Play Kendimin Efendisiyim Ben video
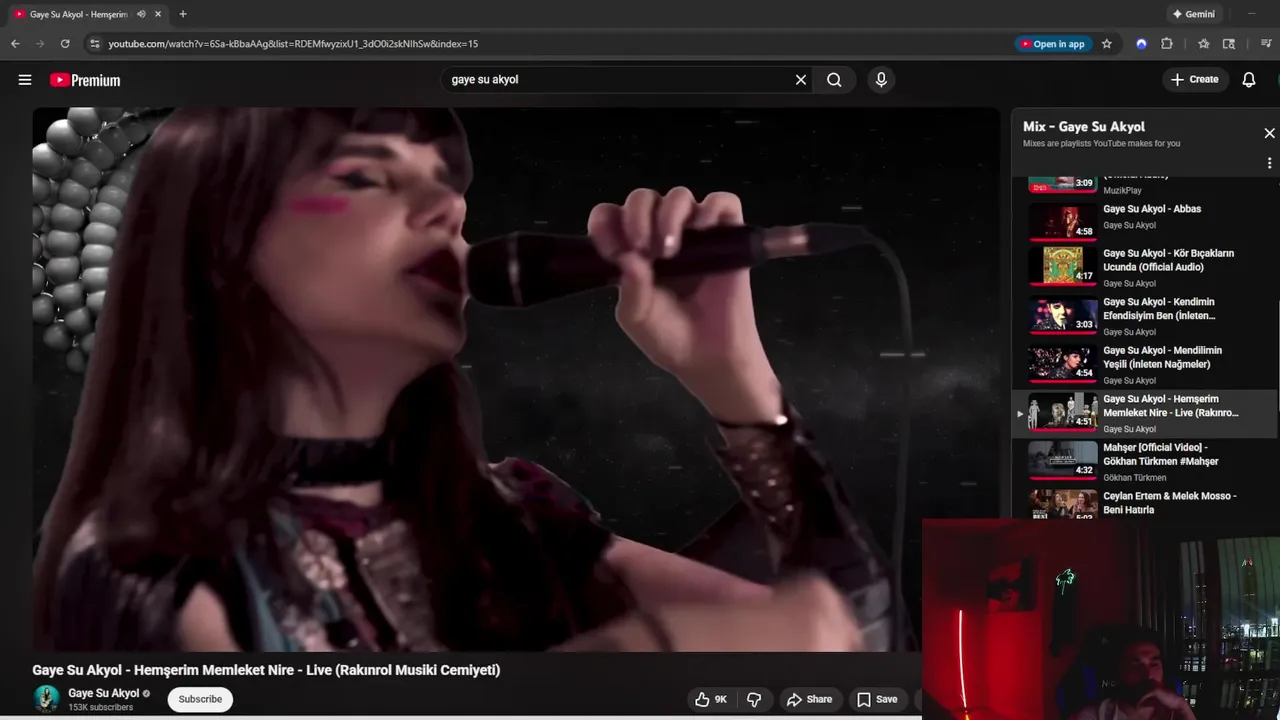1280x720 pixels. (x=1159, y=309)
